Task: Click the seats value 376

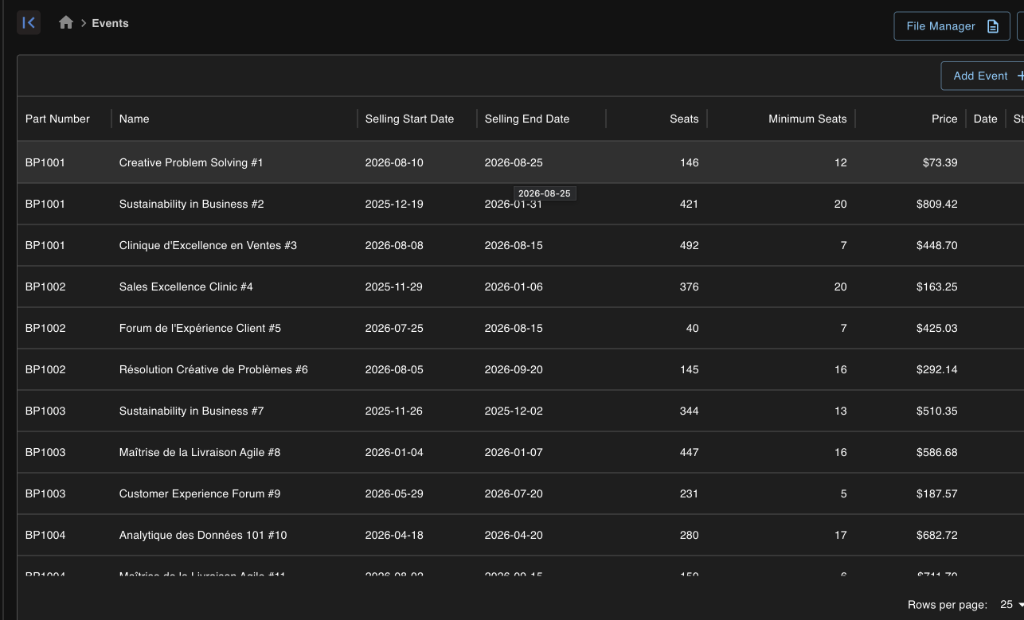Action: click(x=689, y=287)
